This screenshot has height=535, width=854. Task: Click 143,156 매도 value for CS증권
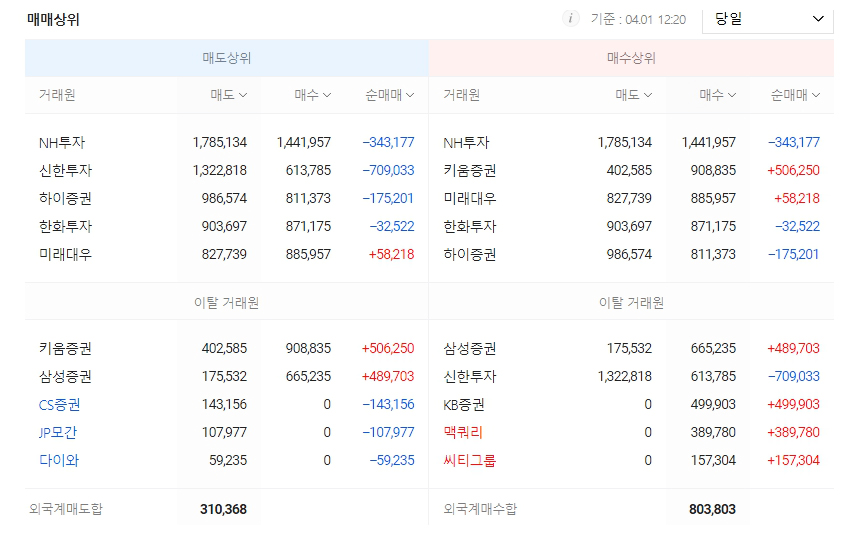(x=224, y=405)
